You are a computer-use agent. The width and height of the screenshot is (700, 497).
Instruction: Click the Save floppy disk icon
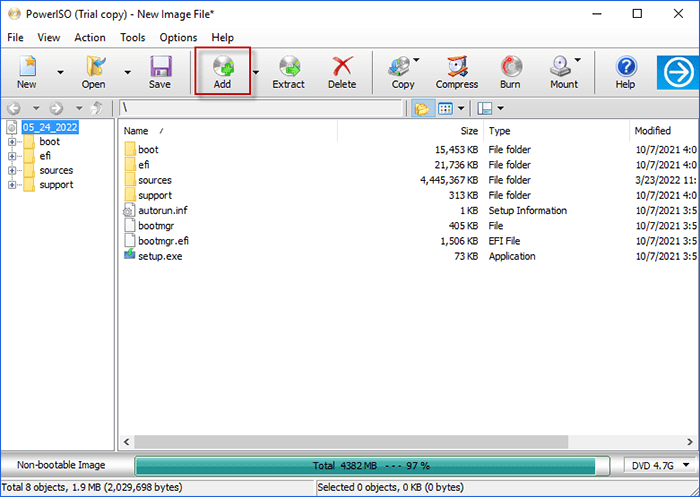pos(160,67)
